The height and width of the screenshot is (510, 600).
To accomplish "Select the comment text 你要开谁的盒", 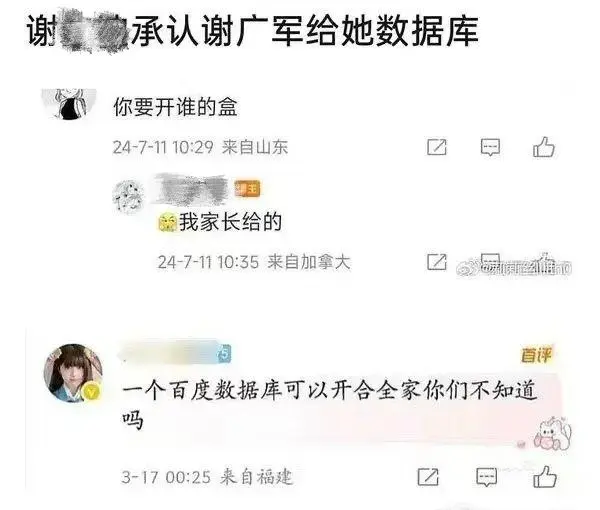I will click(175, 107).
